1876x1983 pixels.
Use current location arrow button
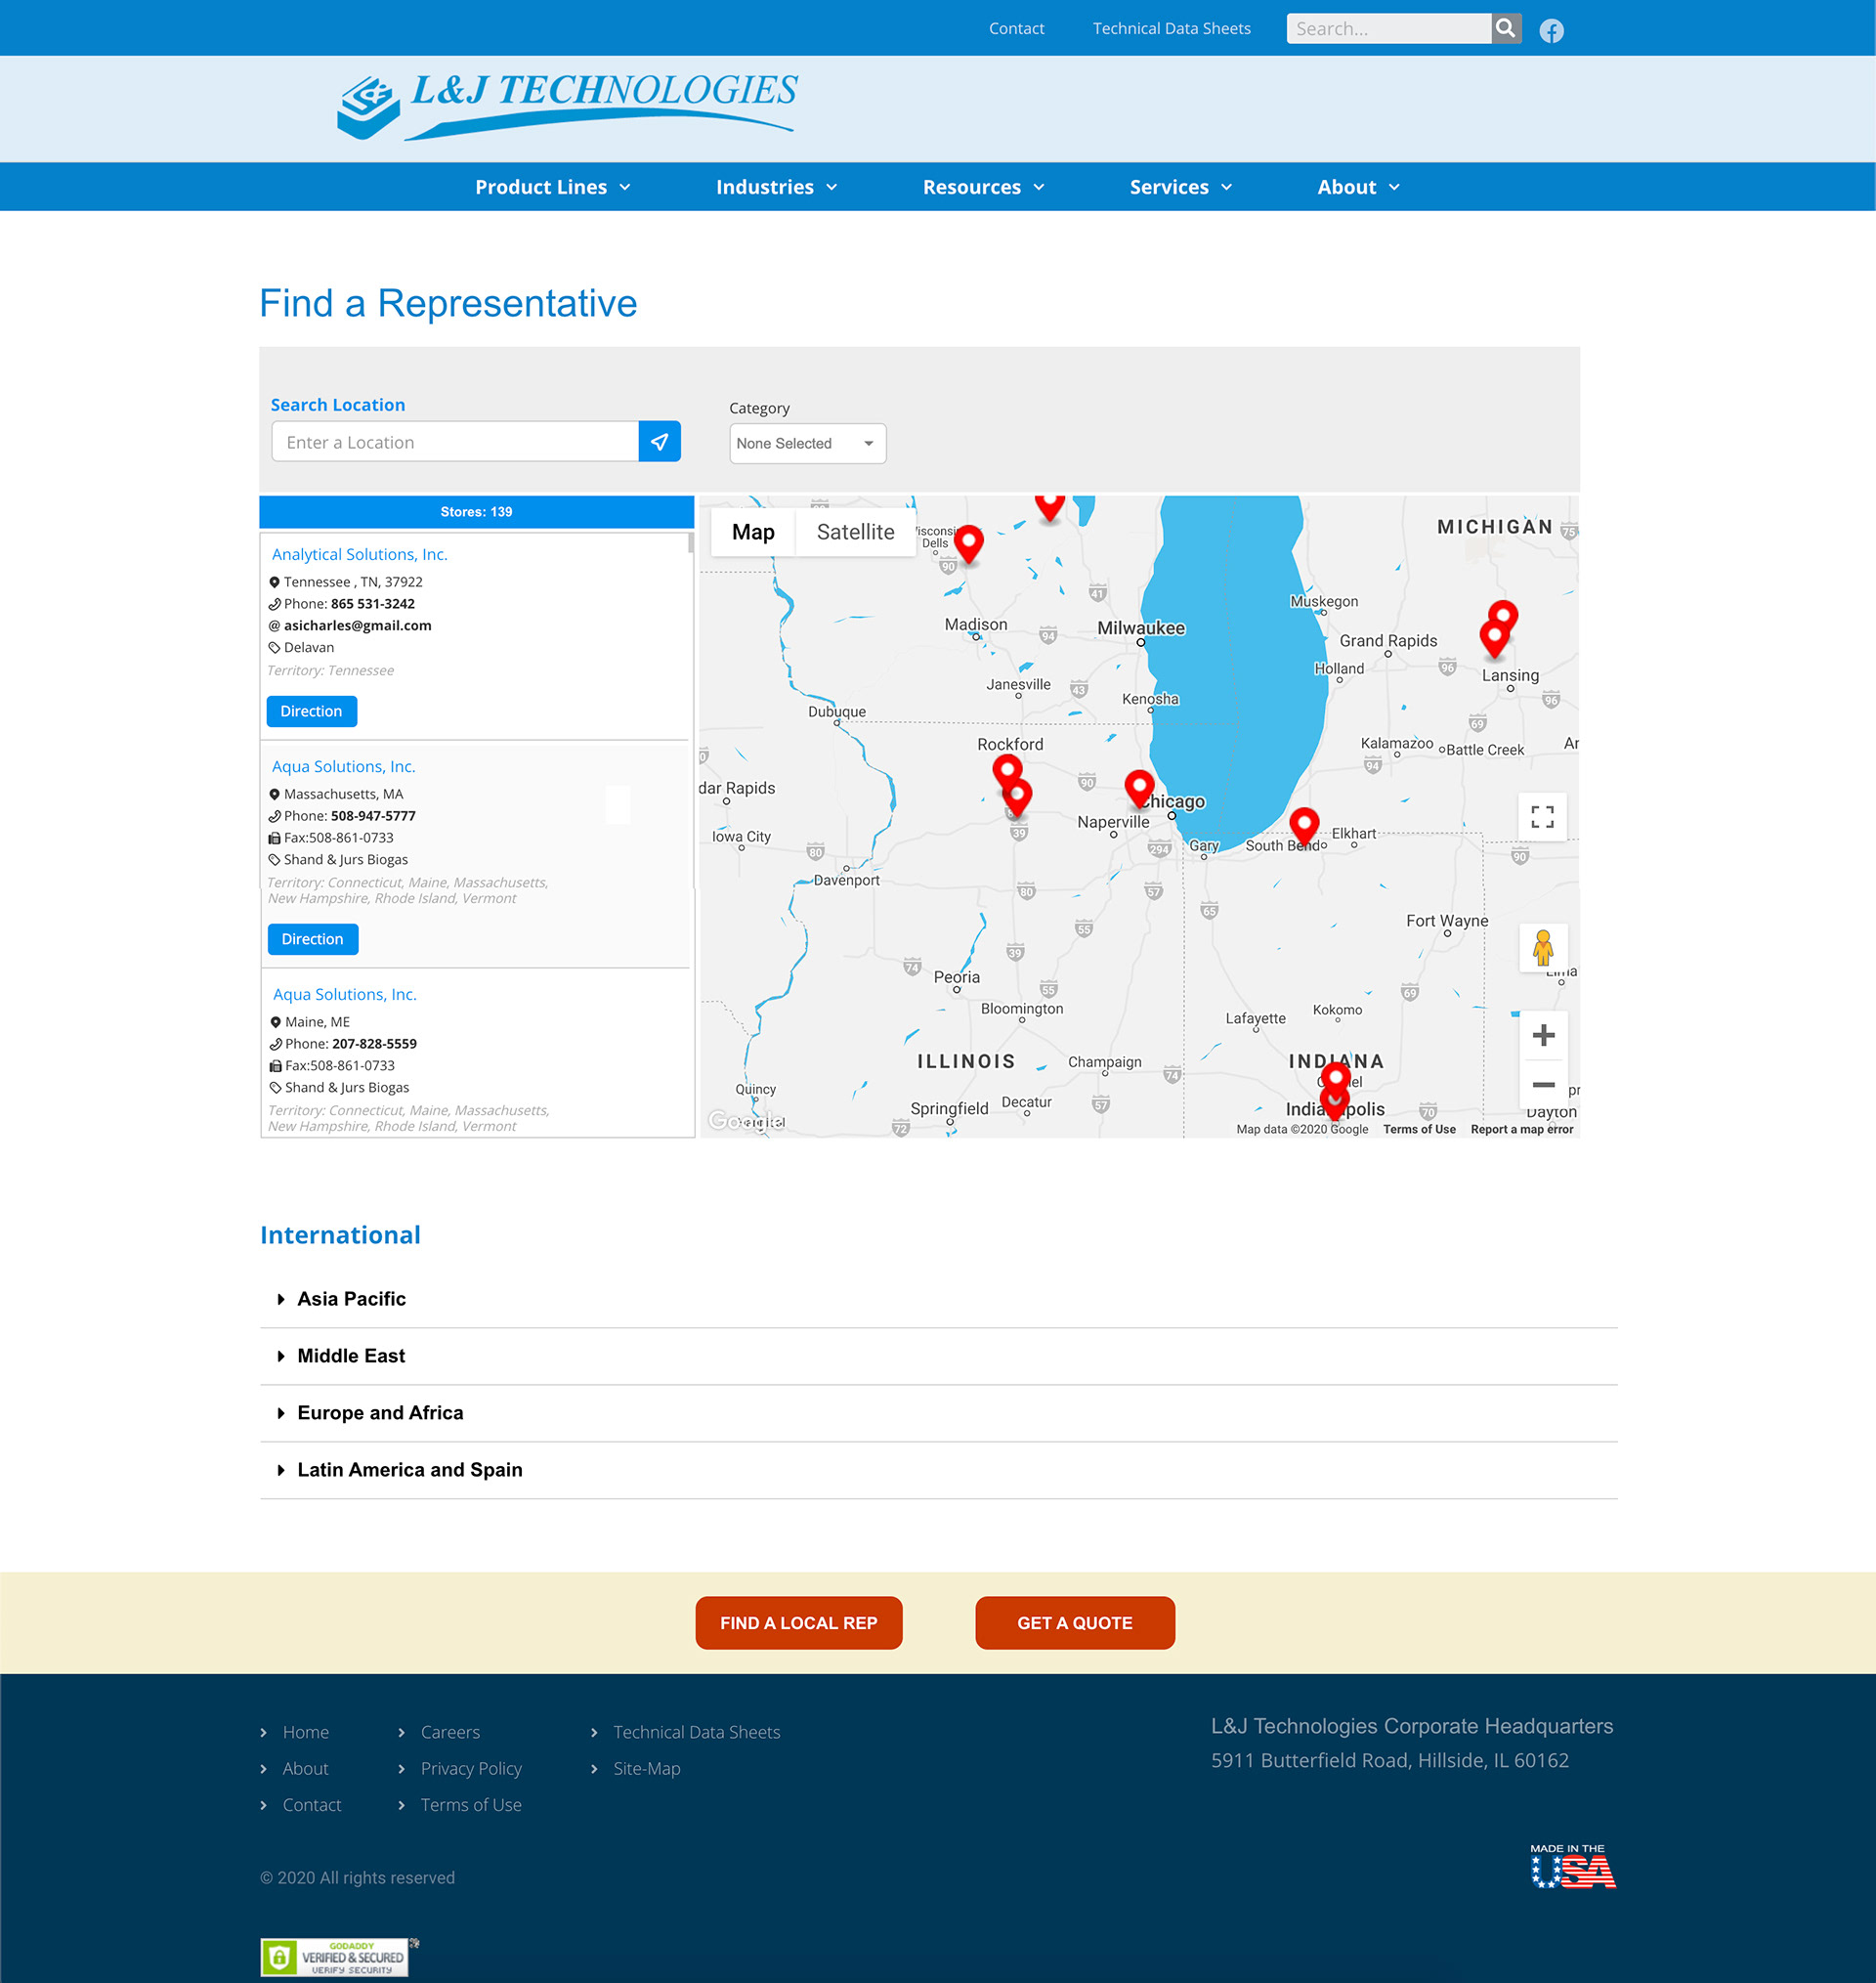tap(660, 442)
